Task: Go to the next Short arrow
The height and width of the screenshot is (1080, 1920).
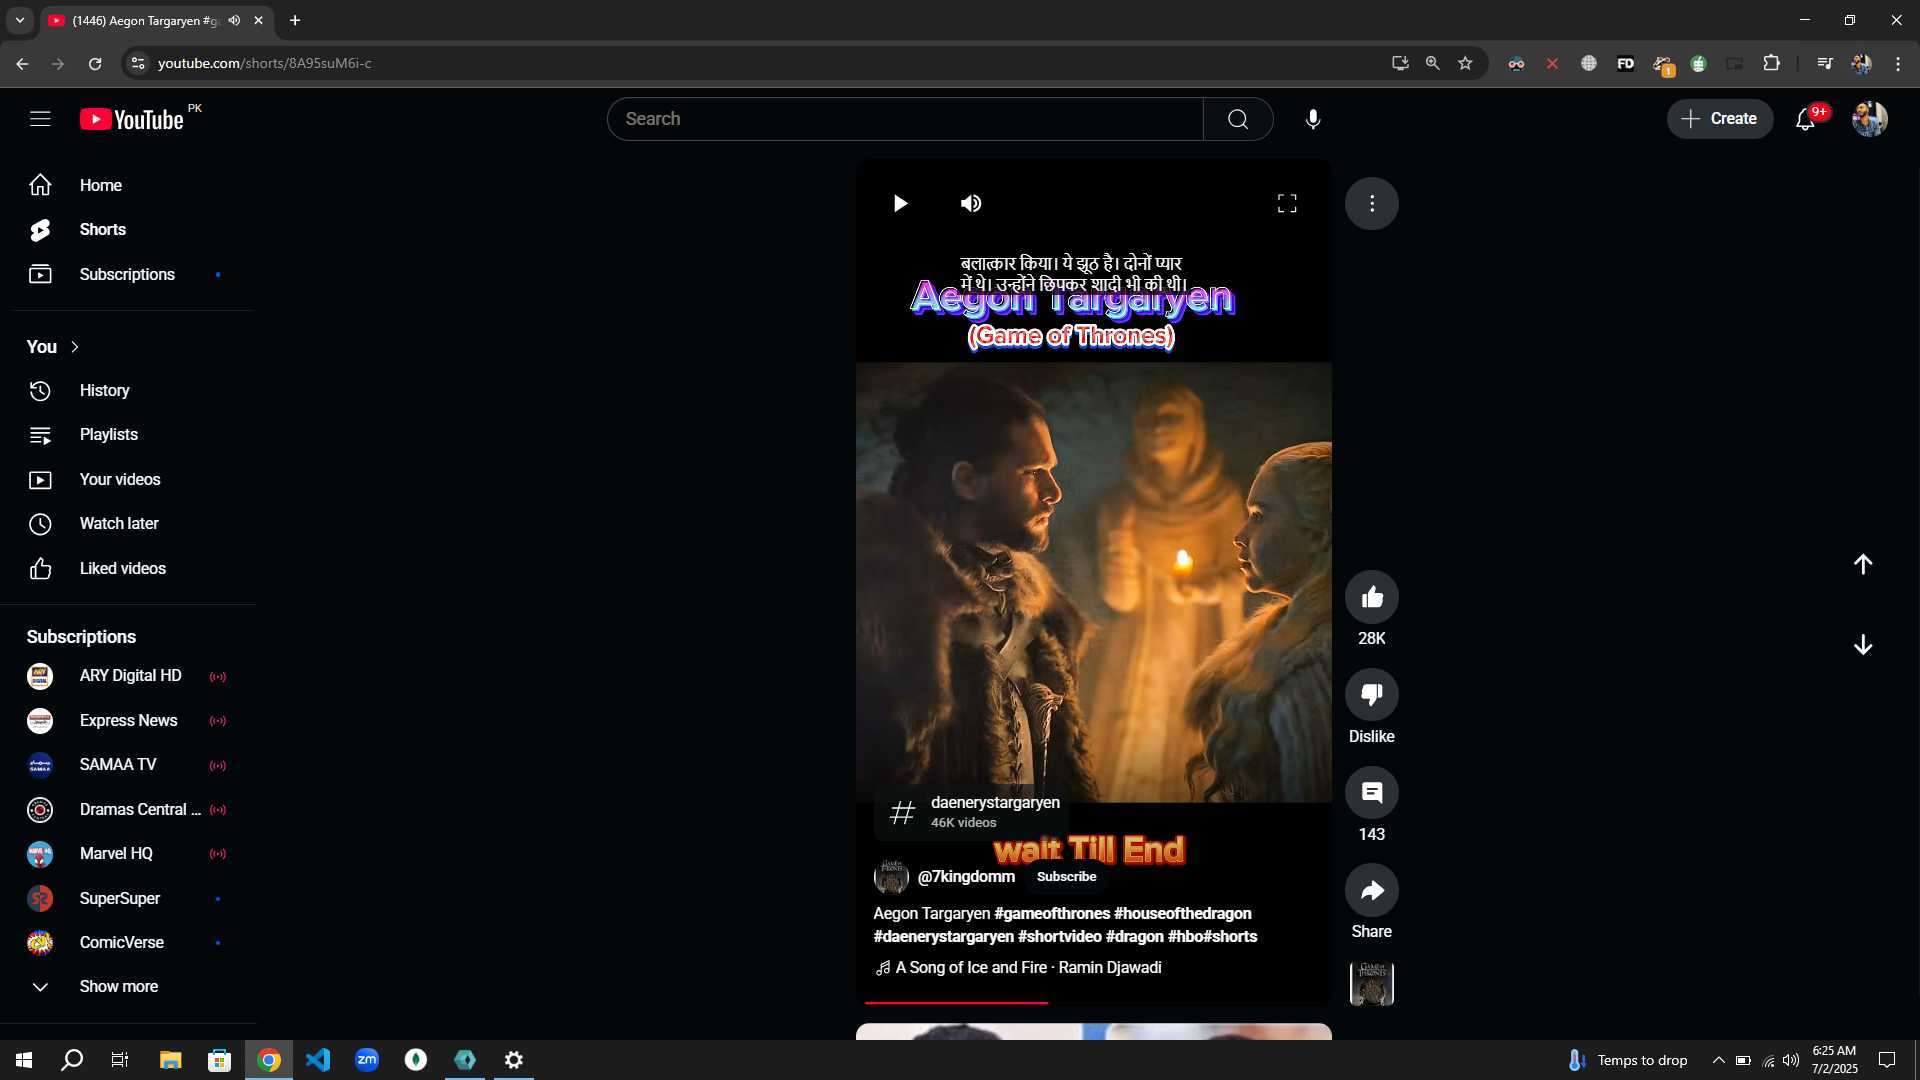Action: point(1863,645)
